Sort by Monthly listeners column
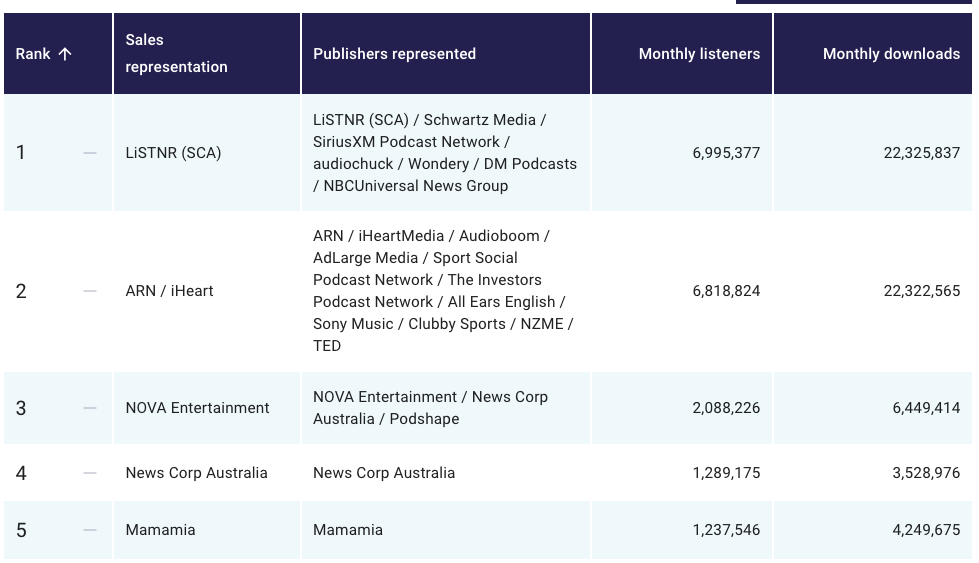The width and height of the screenshot is (979, 563). pyautogui.click(x=682, y=54)
